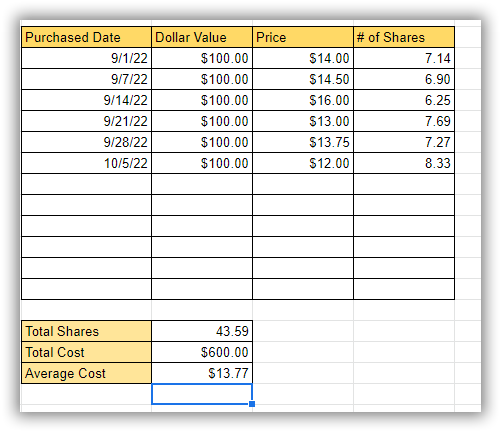This screenshot has width=501, height=432.
Task: Click the 9/1/22 date cell
Action: point(86,58)
